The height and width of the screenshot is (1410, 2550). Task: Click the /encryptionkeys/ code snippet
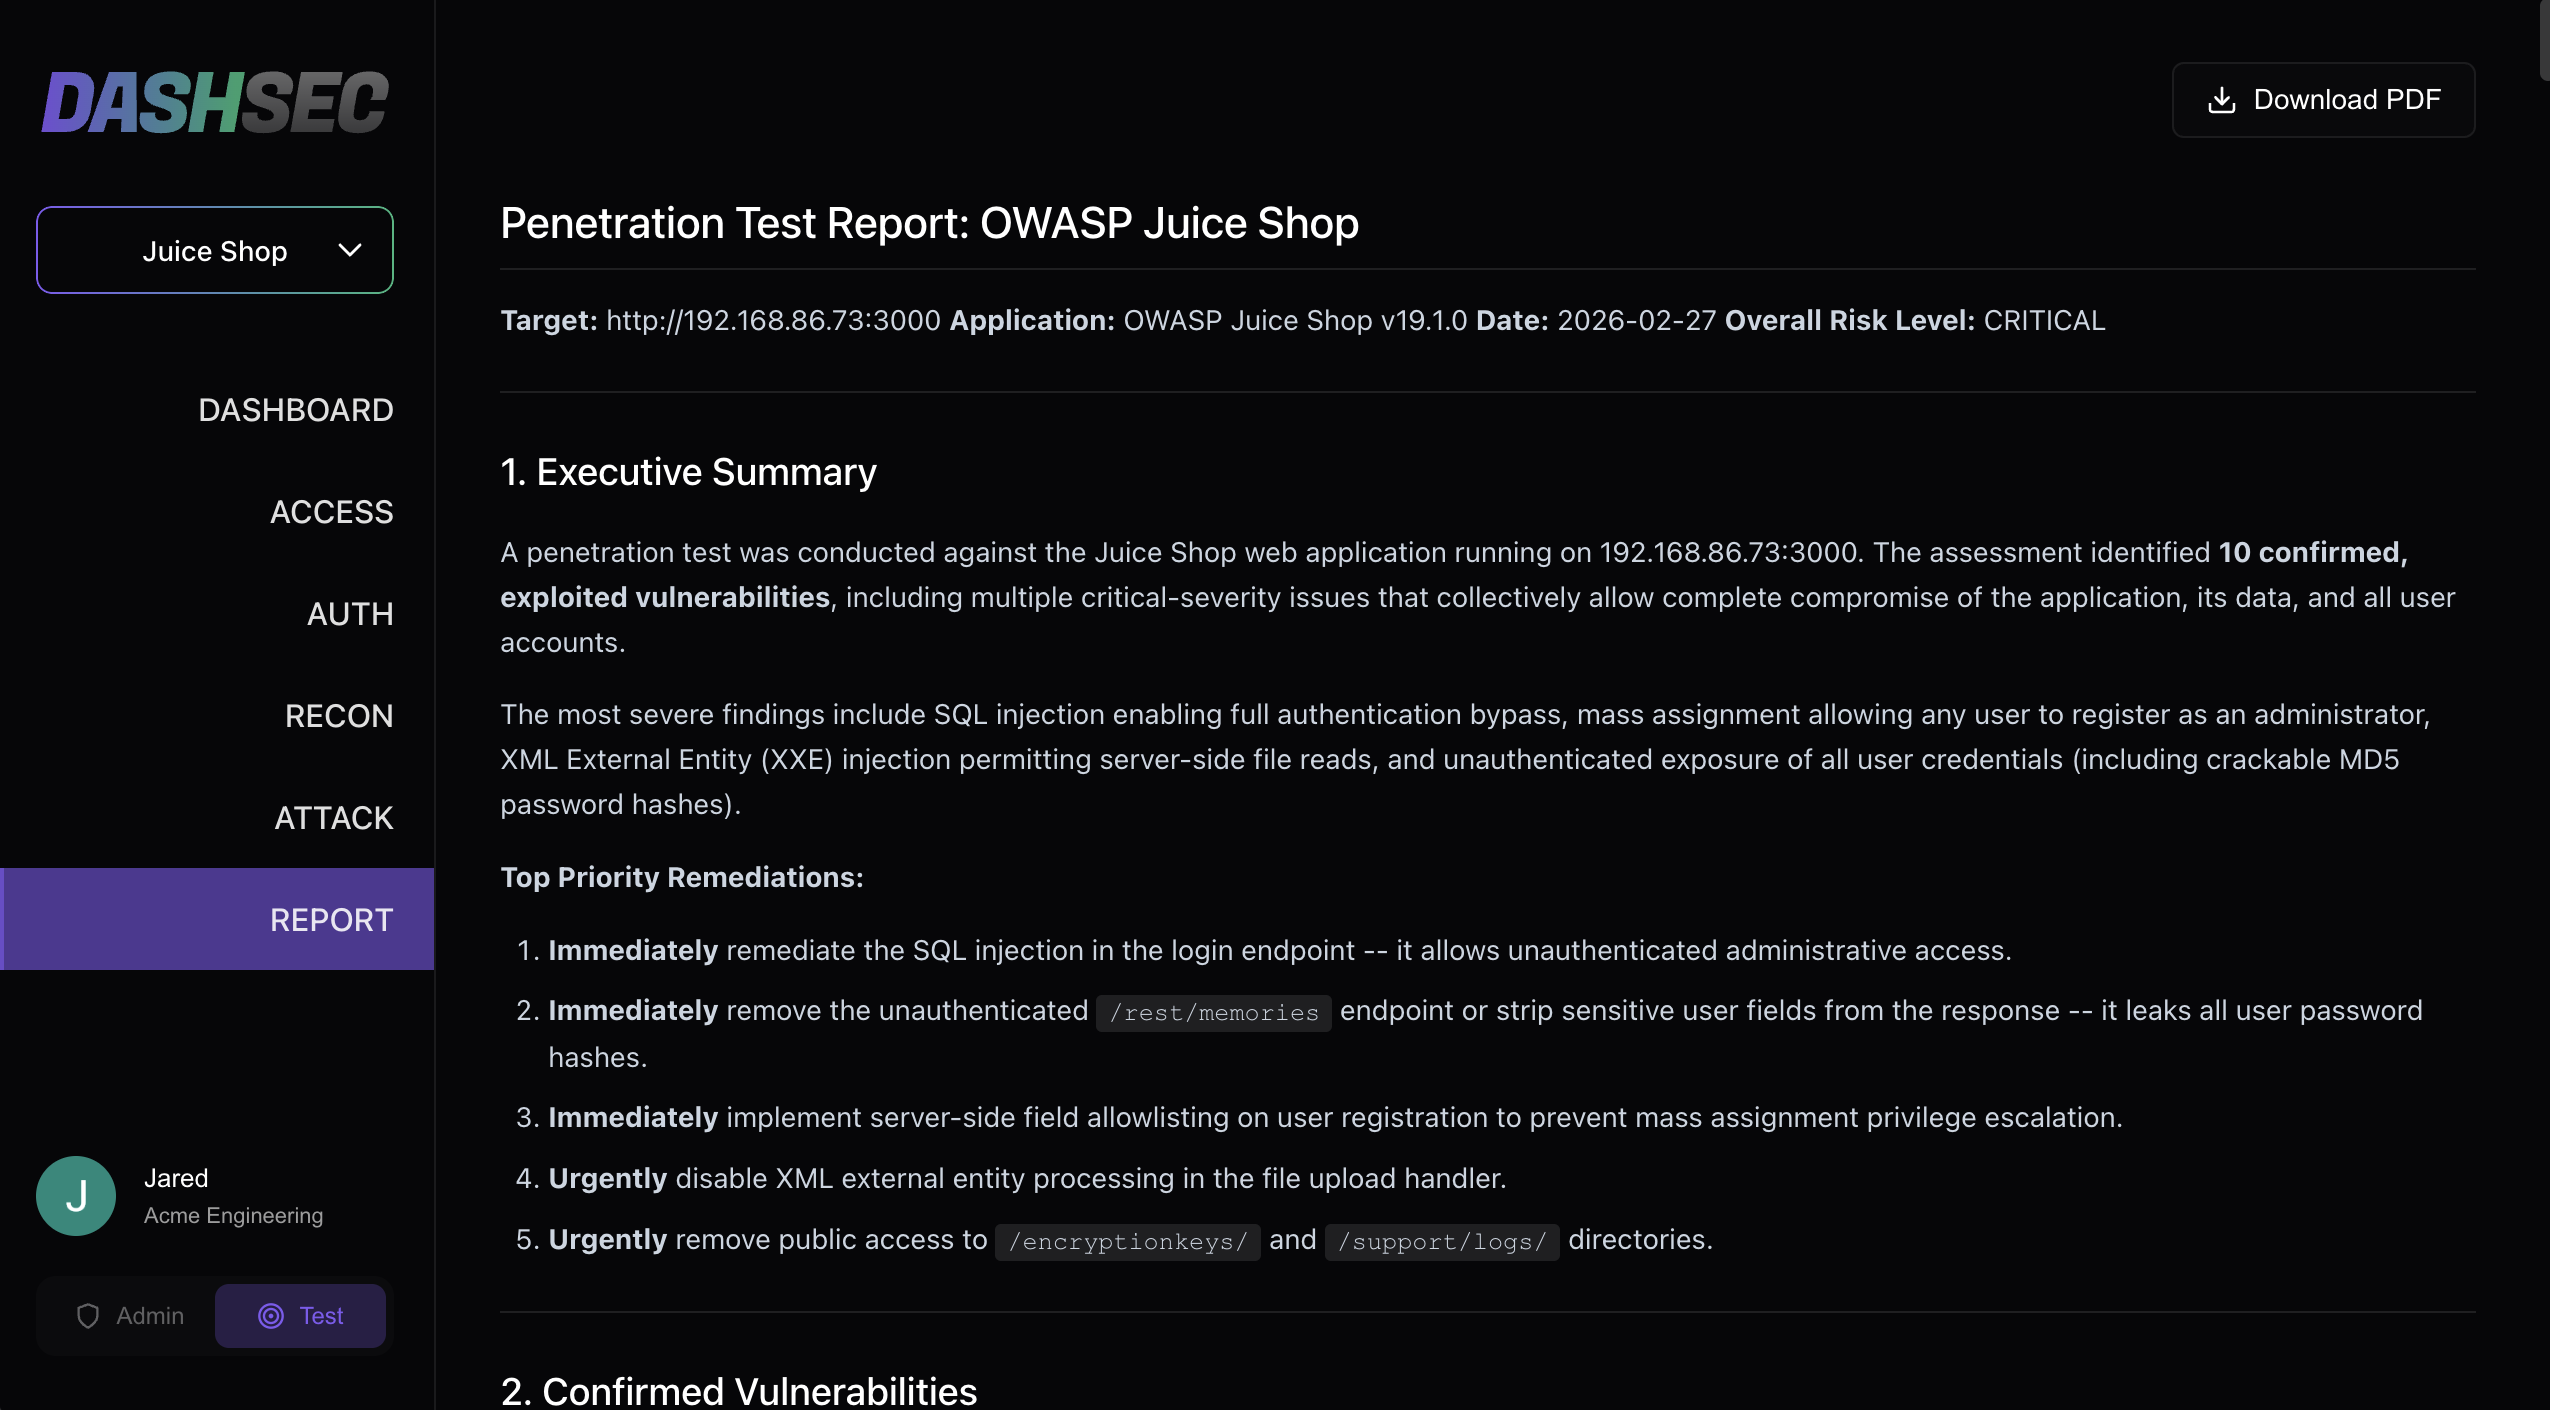coord(1127,1242)
